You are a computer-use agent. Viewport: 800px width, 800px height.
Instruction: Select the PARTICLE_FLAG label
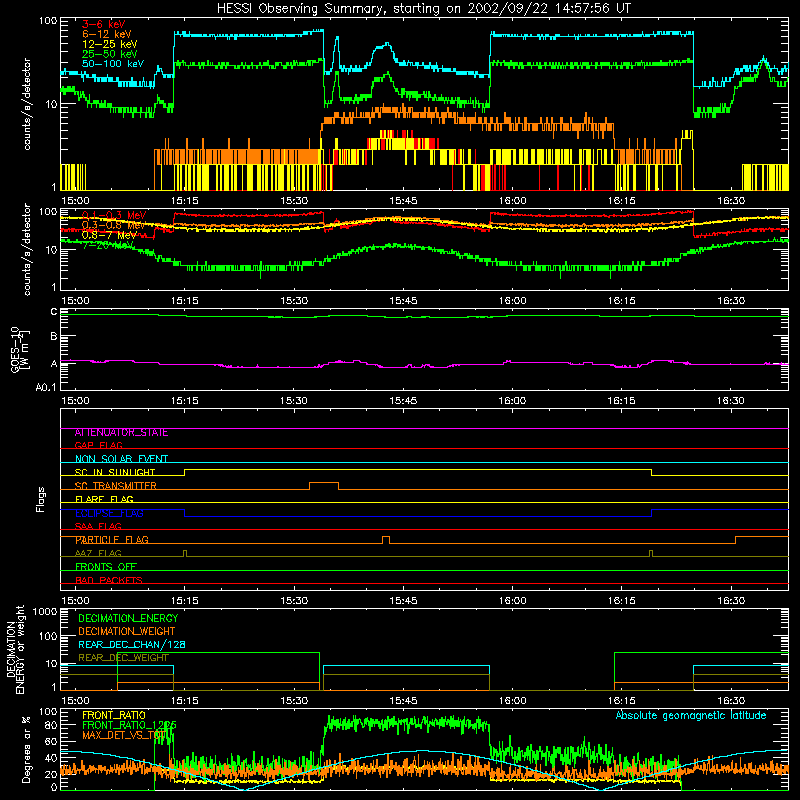[112, 540]
